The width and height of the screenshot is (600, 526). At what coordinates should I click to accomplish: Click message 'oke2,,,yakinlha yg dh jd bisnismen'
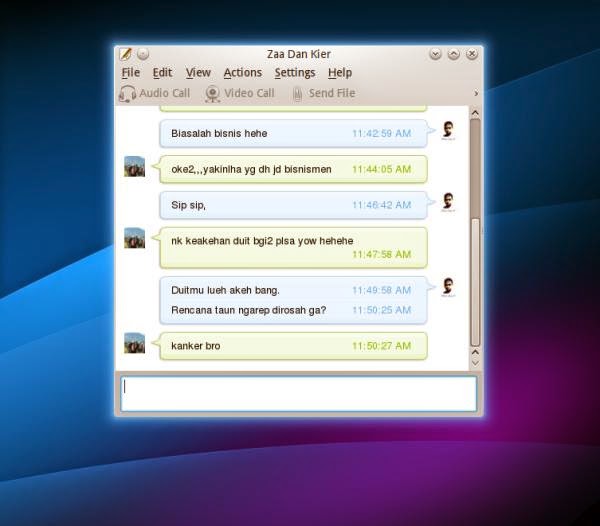[251, 169]
